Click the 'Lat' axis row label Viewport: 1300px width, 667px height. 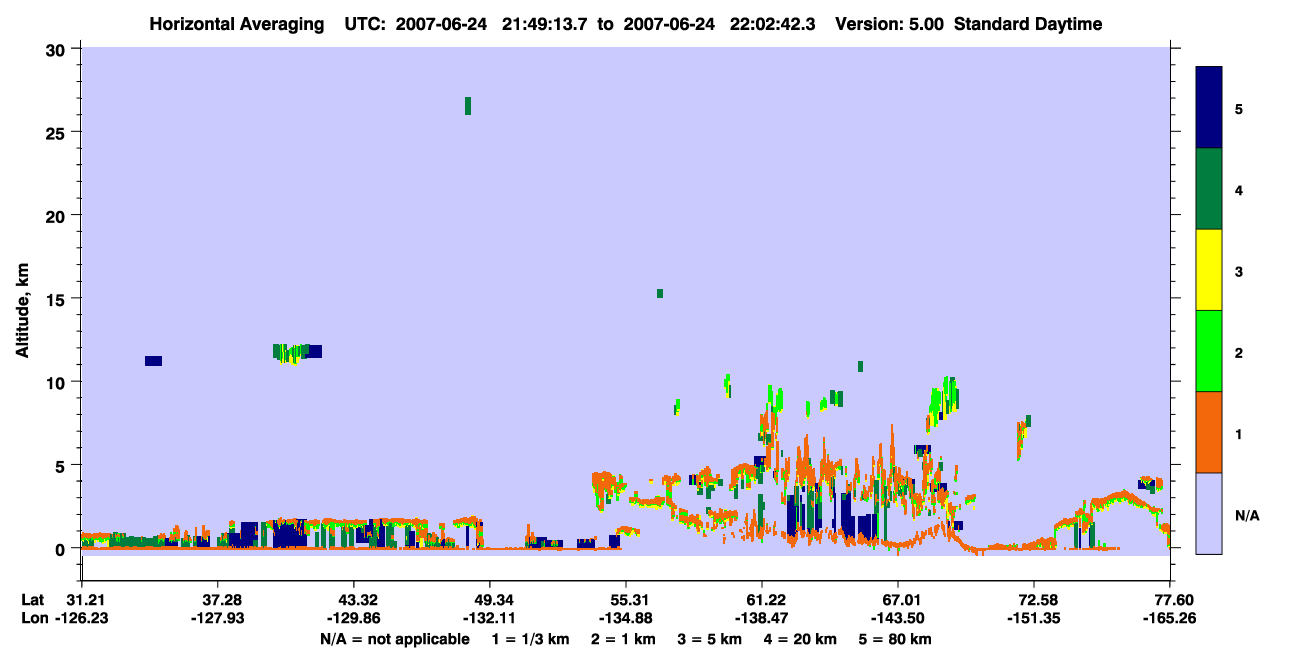33,600
